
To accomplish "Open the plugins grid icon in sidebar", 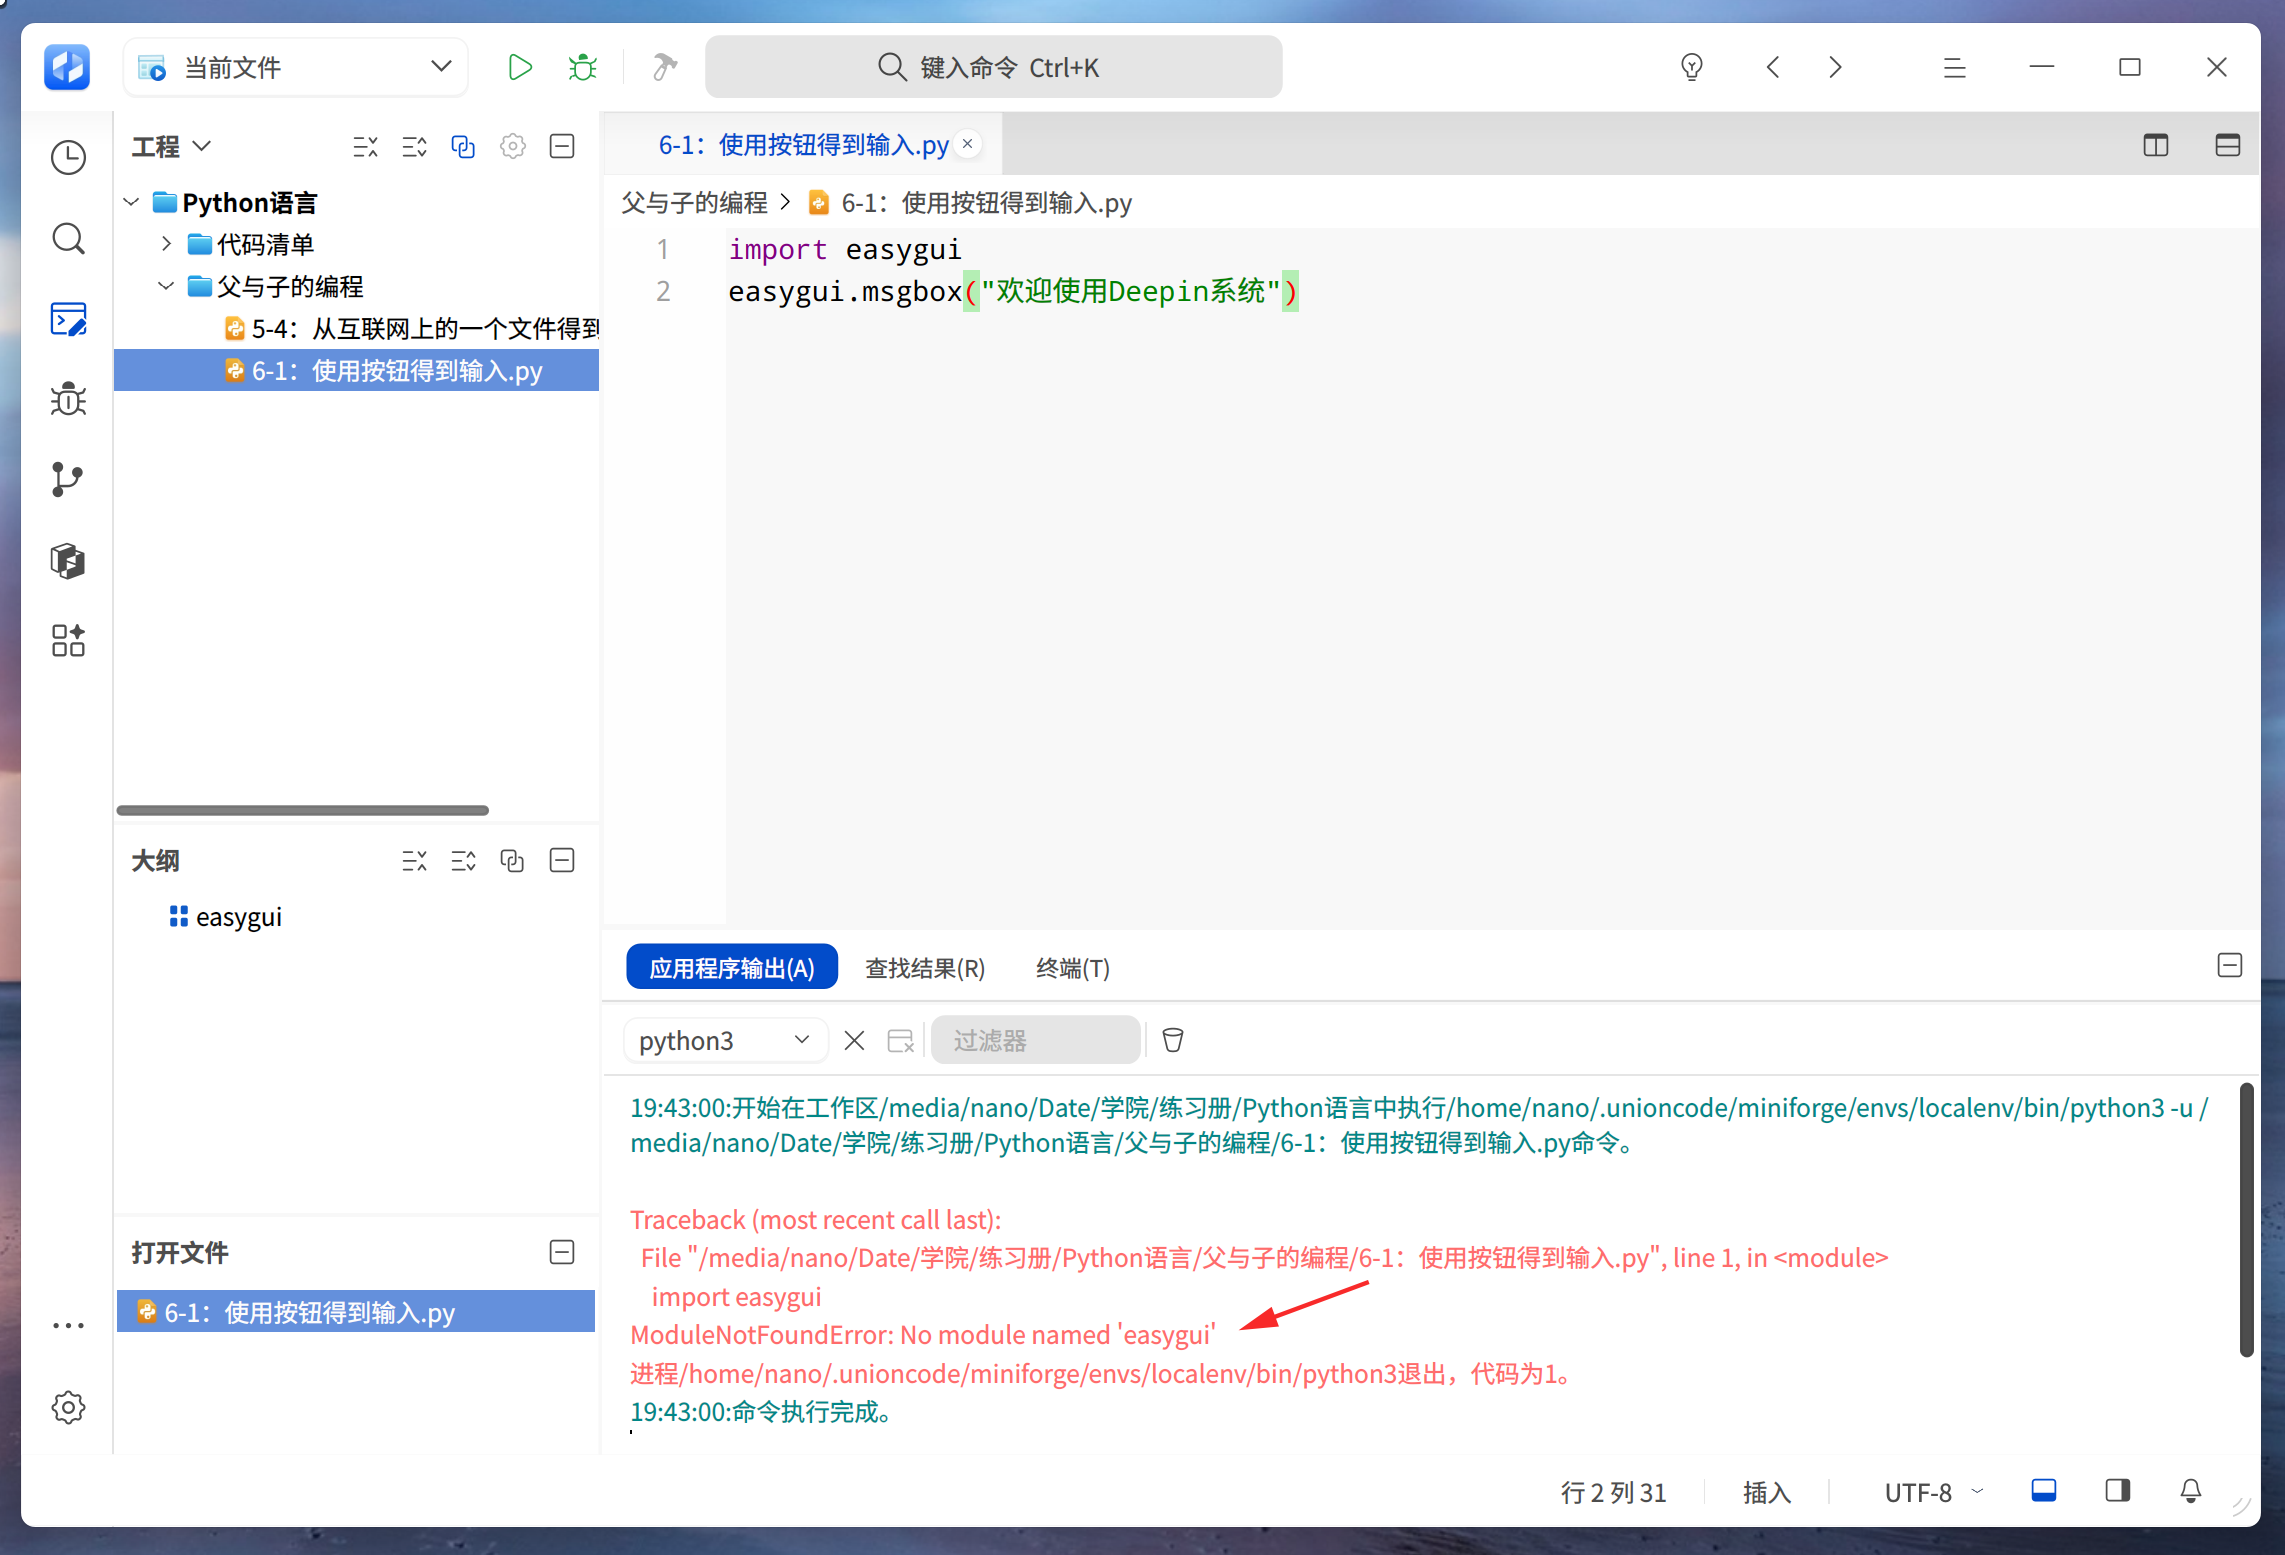I will (x=68, y=641).
